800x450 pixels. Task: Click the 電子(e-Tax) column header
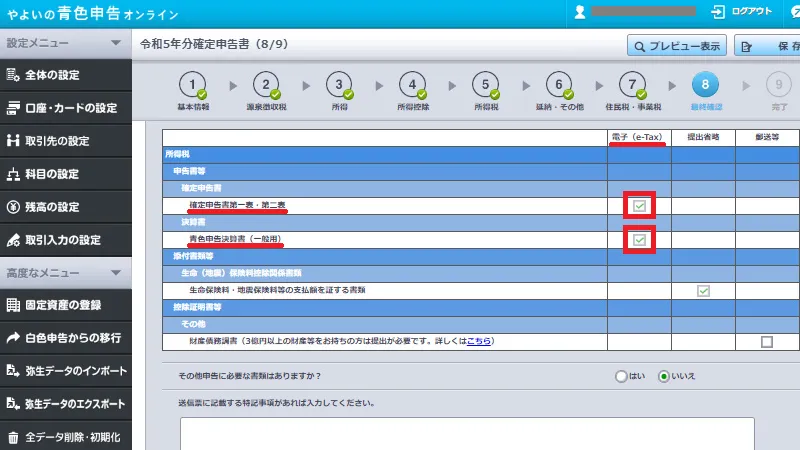[637, 137]
